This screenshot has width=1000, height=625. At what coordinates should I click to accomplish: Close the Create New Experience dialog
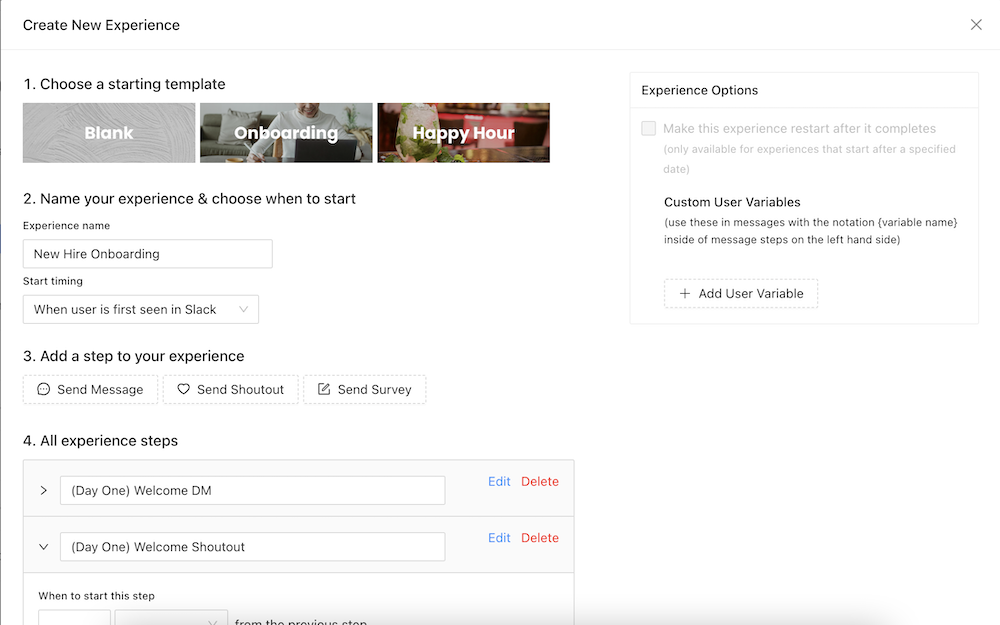(x=976, y=25)
